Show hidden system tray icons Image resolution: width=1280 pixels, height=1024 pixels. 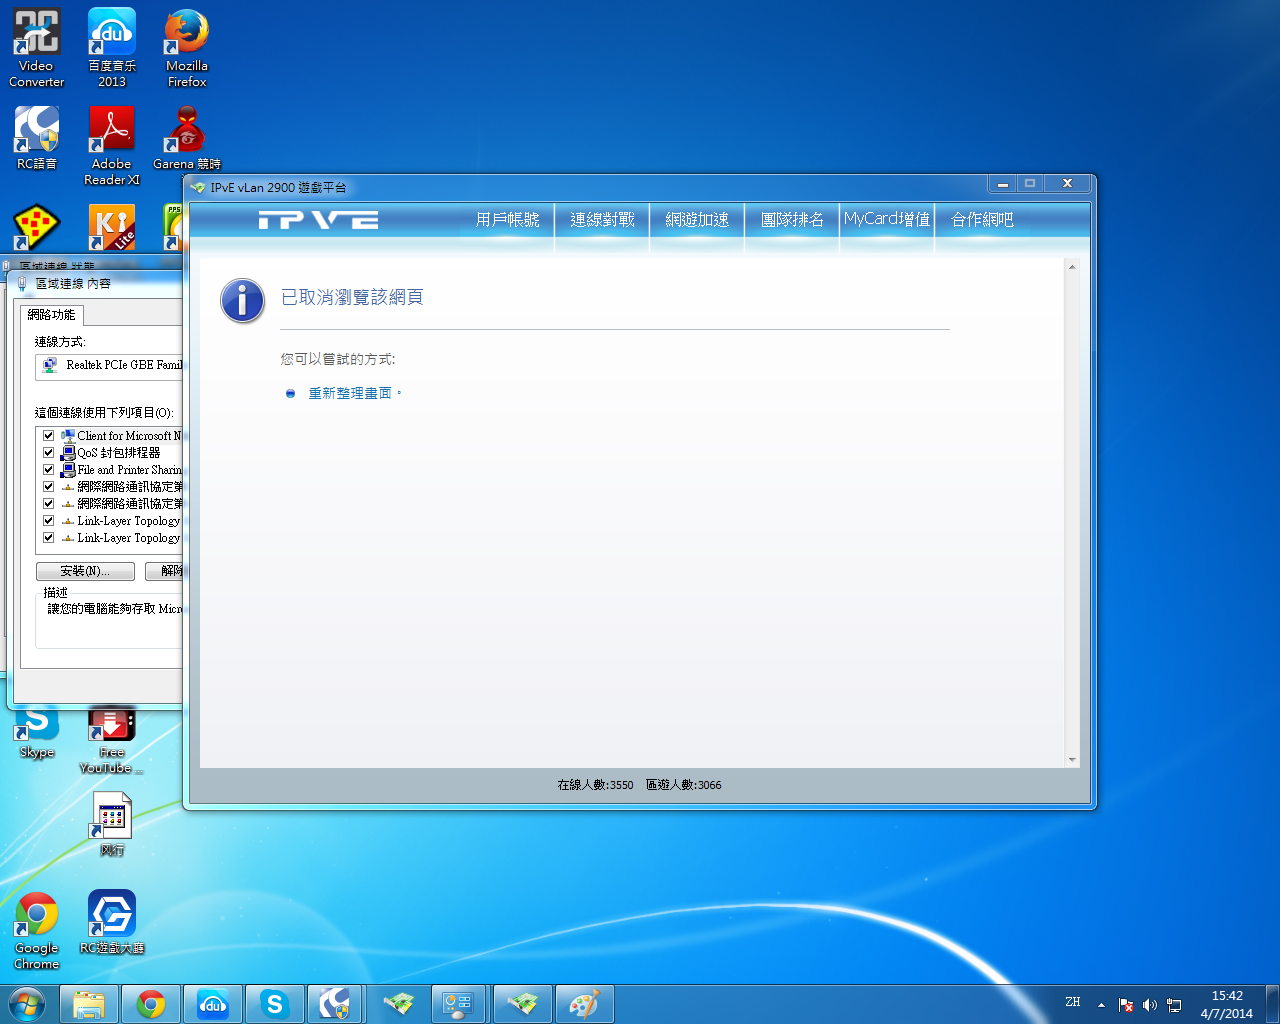pyautogui.click(x=1101, y=1005)
